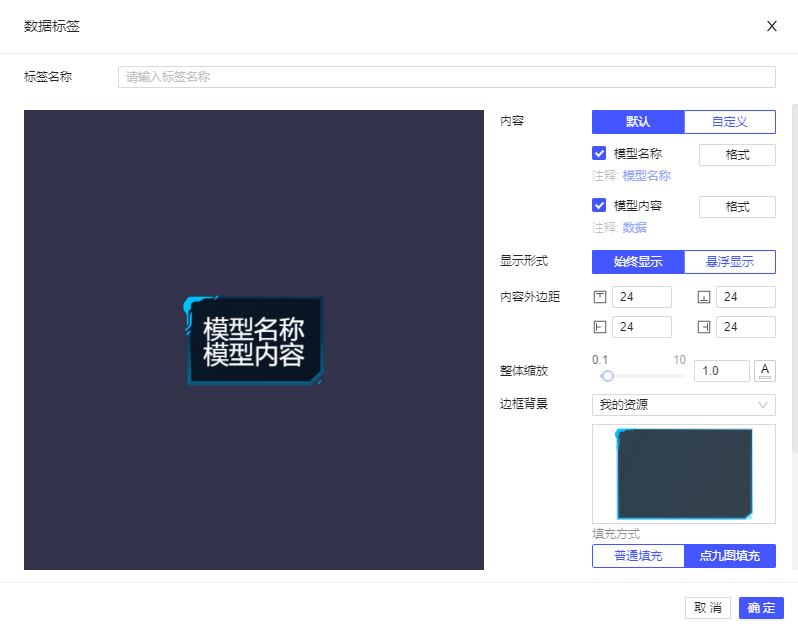Select 普通填充 fill method
This screenshot has height=631, width=798.
point(638,556)
